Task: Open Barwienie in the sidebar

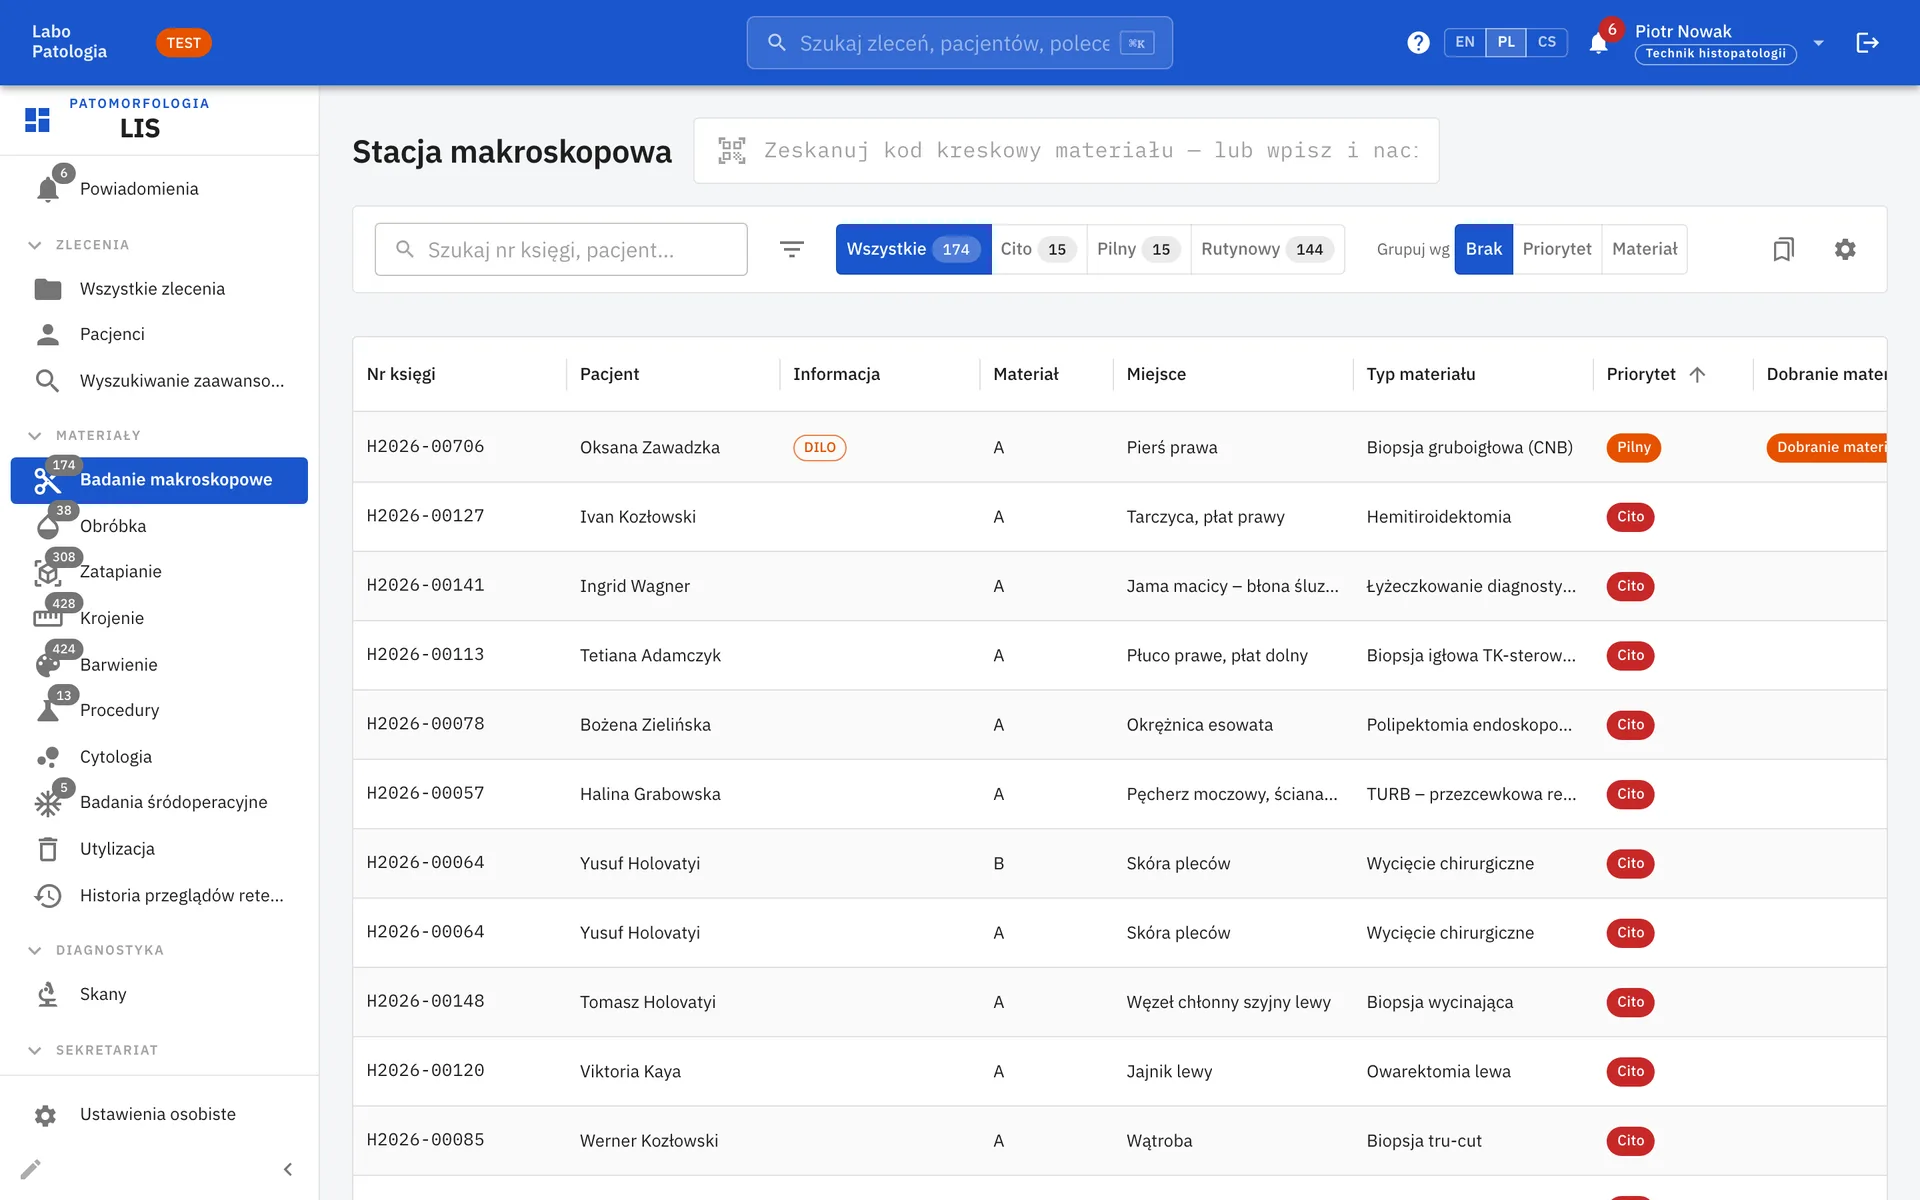Action: pos(159,665)
